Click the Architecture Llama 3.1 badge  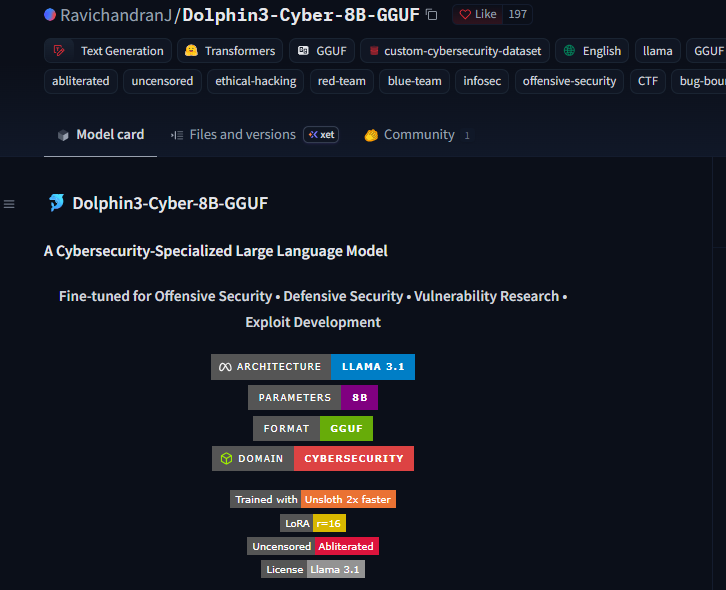tap(313, 367)
